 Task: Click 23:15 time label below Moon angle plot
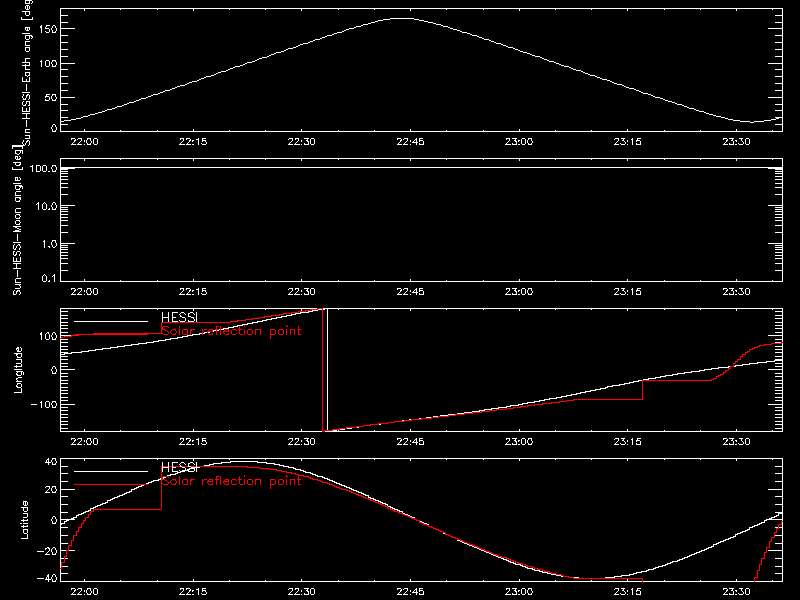[x=628, y=291]
